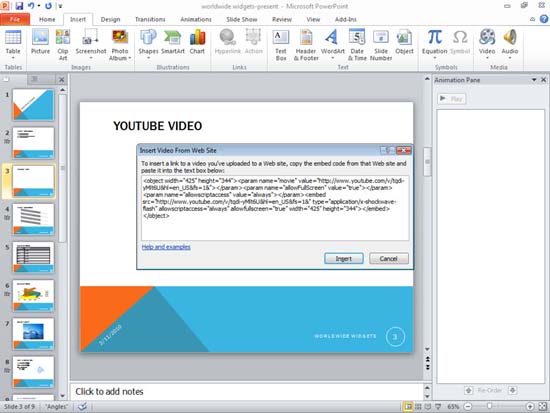
Task: Switch to Normal view in status bar
Action: pyautogui.click(x=408, y=407)
